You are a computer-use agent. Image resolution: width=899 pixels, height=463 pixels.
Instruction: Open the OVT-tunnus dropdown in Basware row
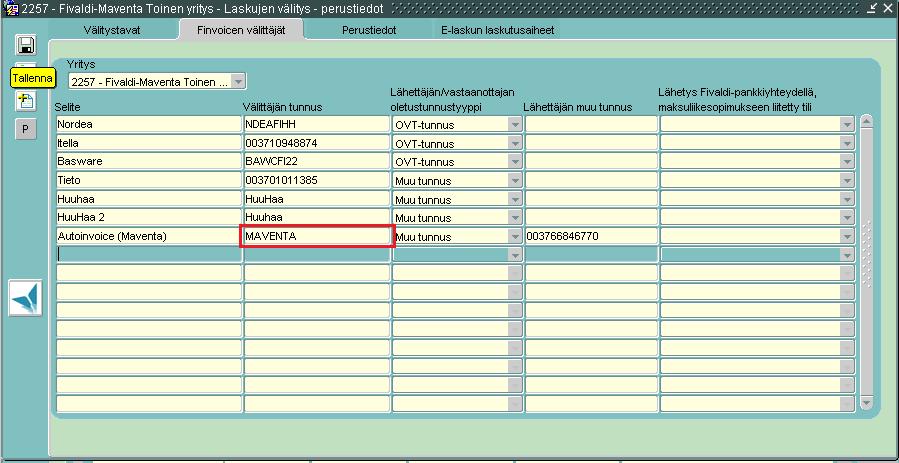pos(515,162)
